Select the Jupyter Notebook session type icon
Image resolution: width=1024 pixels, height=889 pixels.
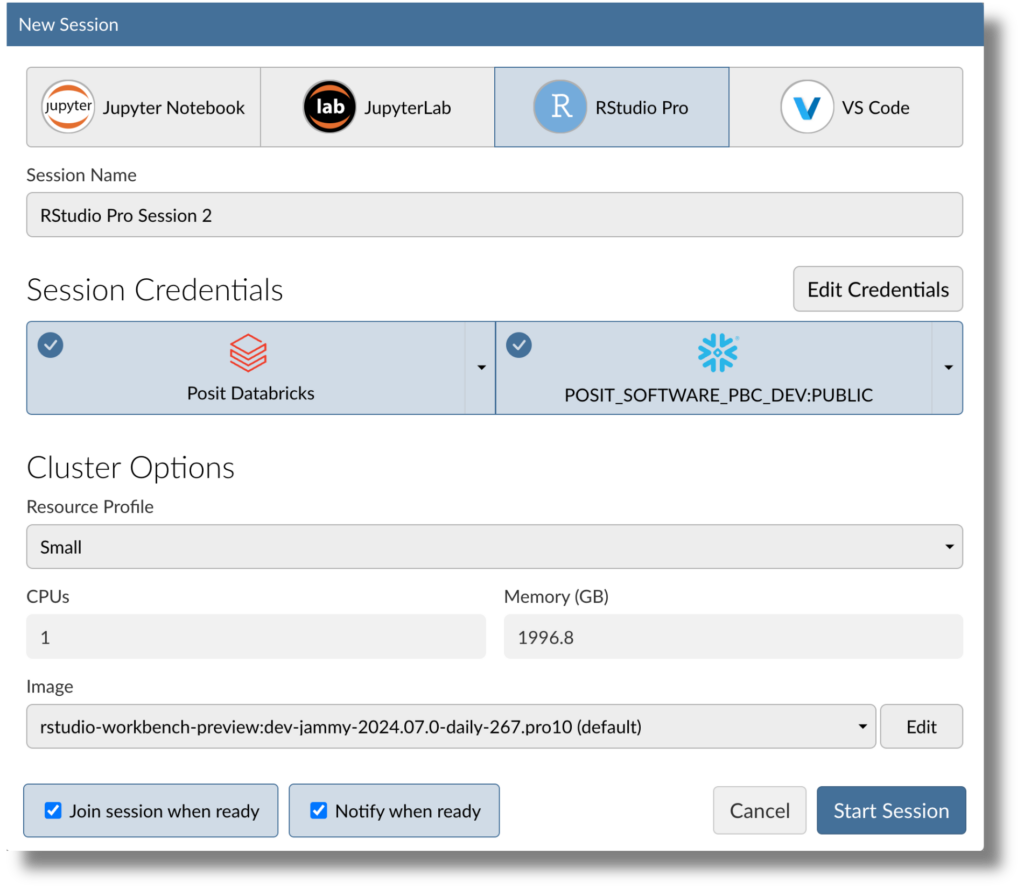[67, 106]
